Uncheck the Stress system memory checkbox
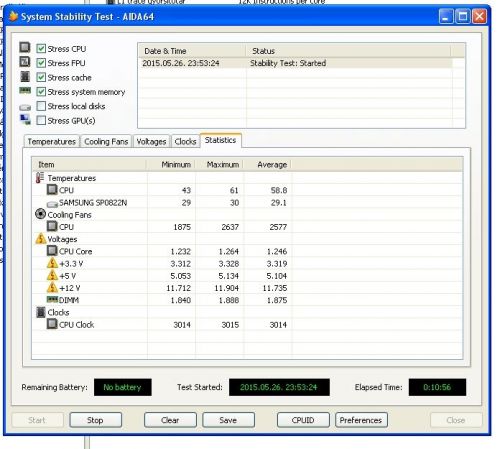 41,92
